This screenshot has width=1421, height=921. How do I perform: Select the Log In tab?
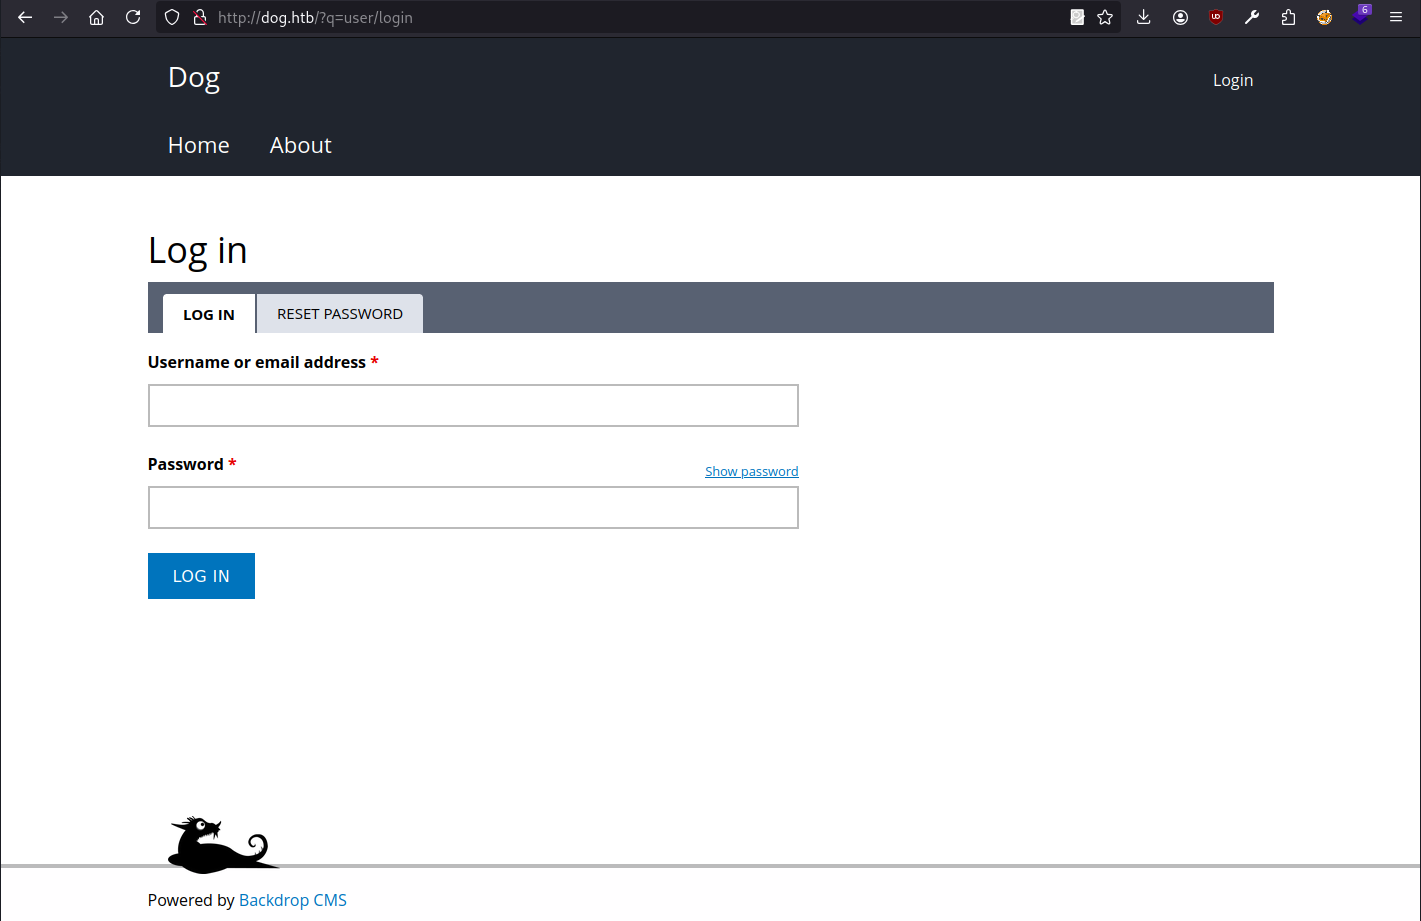(209, 314)
